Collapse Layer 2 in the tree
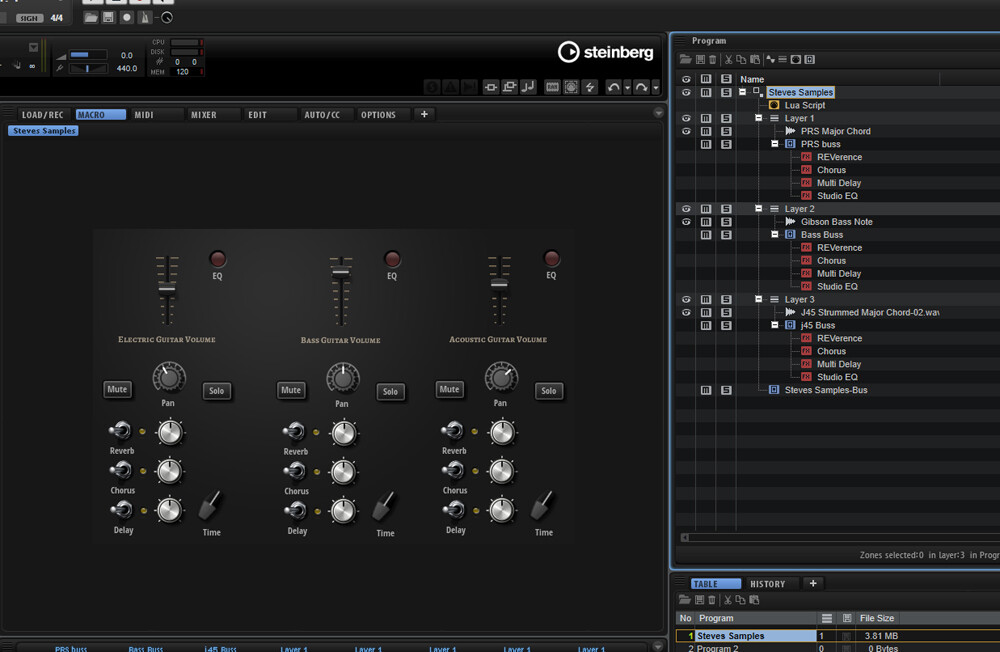 click(x=758, y=209)
